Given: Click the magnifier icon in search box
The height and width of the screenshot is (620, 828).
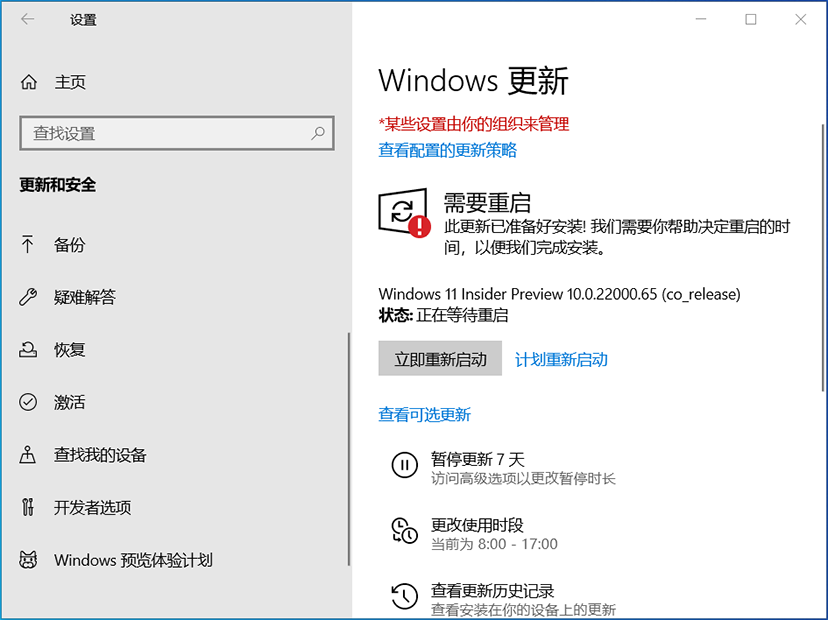Looking at the screenshot, I should pyautogui.click(x=318, y=133).
